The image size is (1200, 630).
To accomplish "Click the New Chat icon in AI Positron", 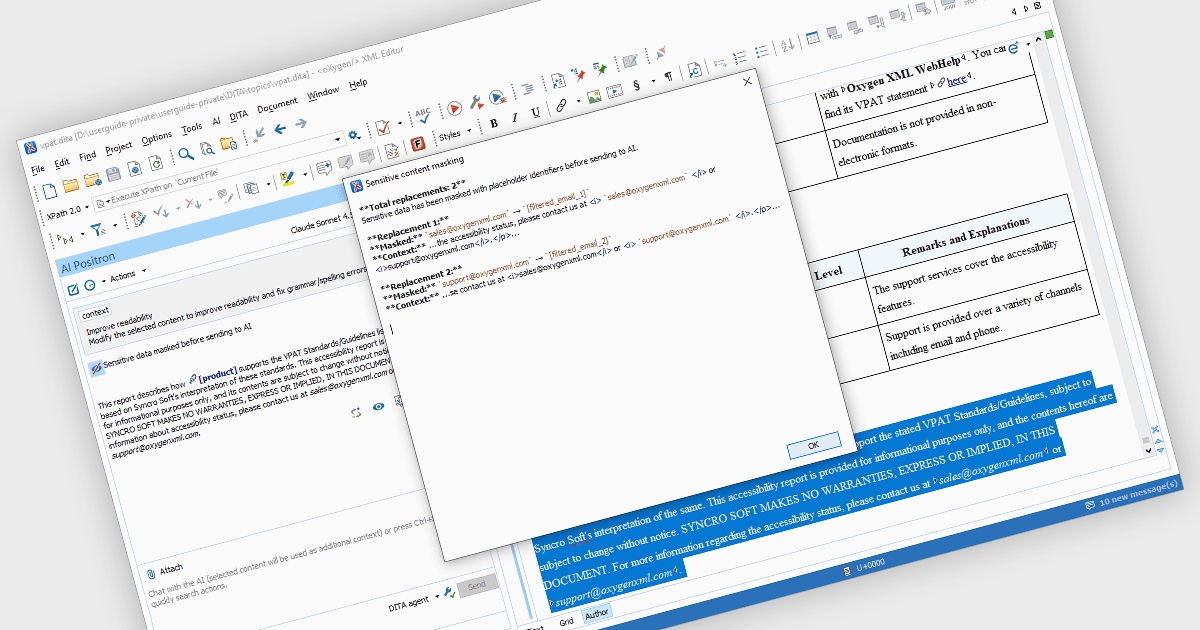I will coord(73,289).
